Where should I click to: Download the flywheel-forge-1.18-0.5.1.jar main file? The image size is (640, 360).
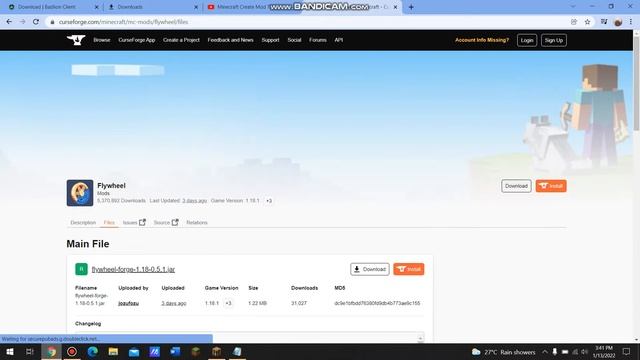click(370, 269)
